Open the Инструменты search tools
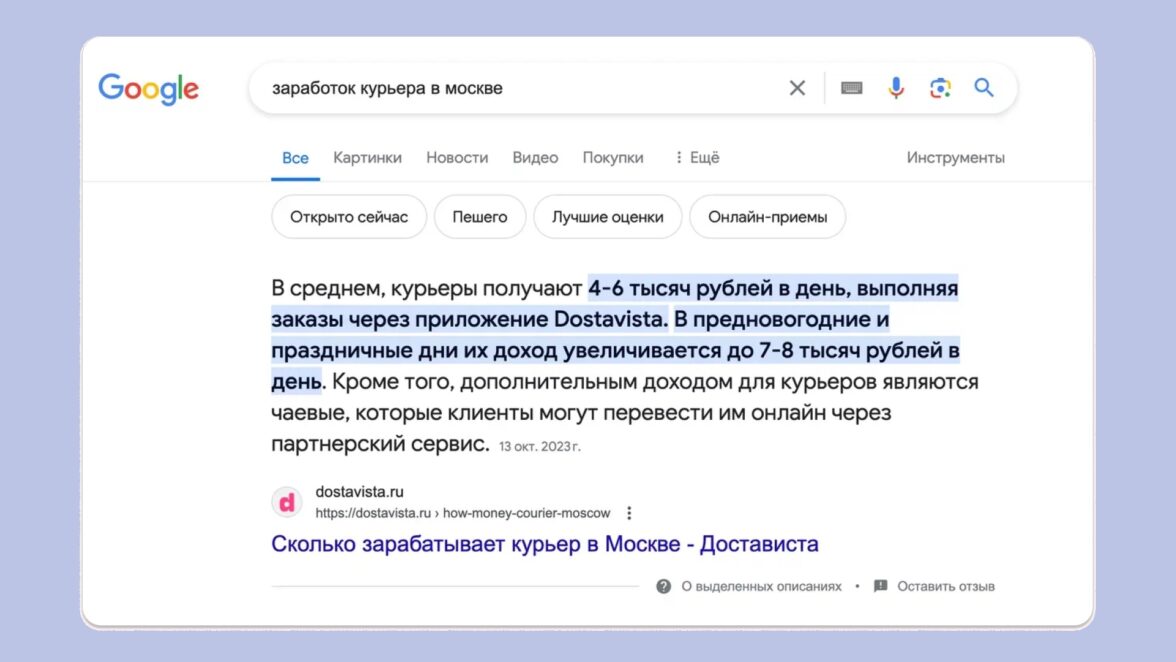Screen dimensions: 1176x662 [955, 157]
